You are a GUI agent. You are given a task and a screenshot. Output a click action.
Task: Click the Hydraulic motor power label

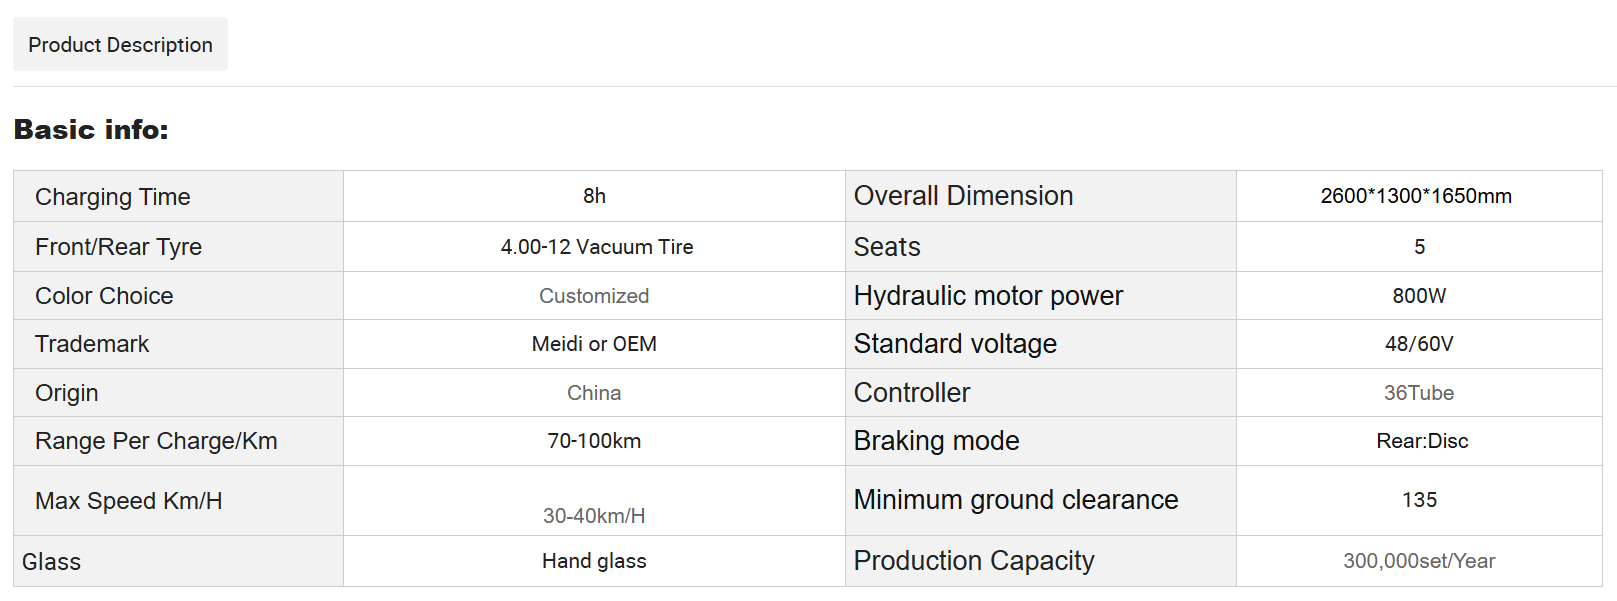point(988,296)
